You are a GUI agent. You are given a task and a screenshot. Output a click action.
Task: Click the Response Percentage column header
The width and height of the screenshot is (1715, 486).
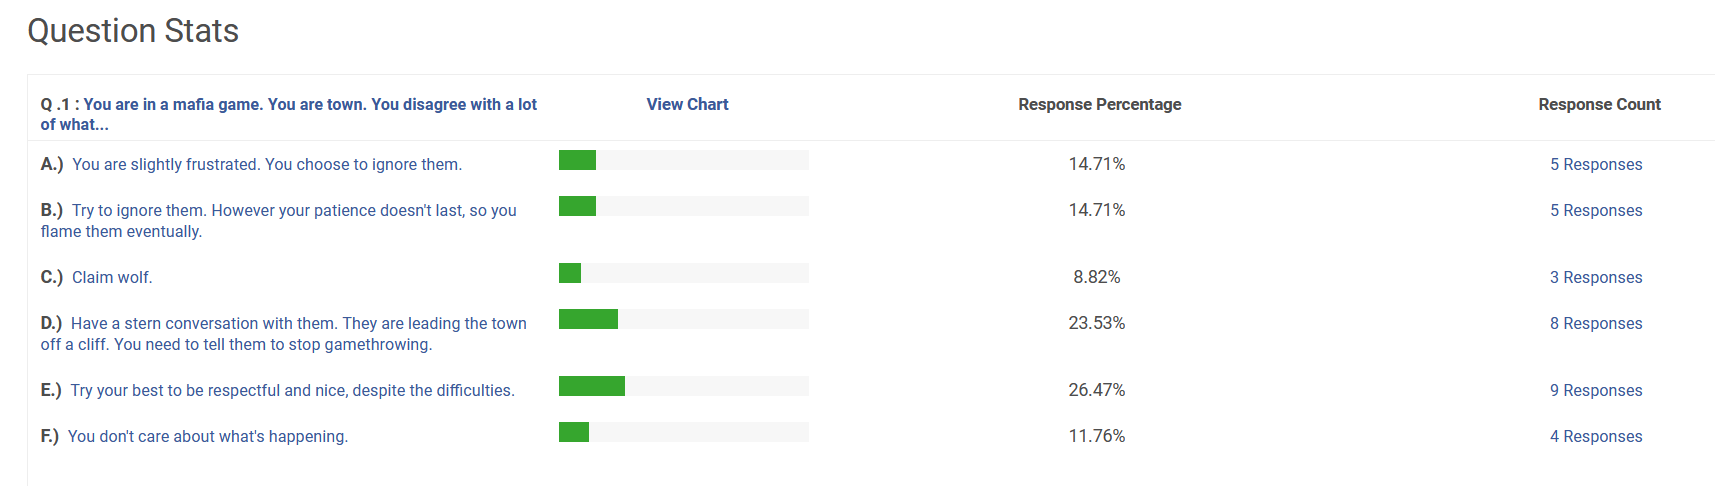pyautogui.click(x=1099, y=104)
